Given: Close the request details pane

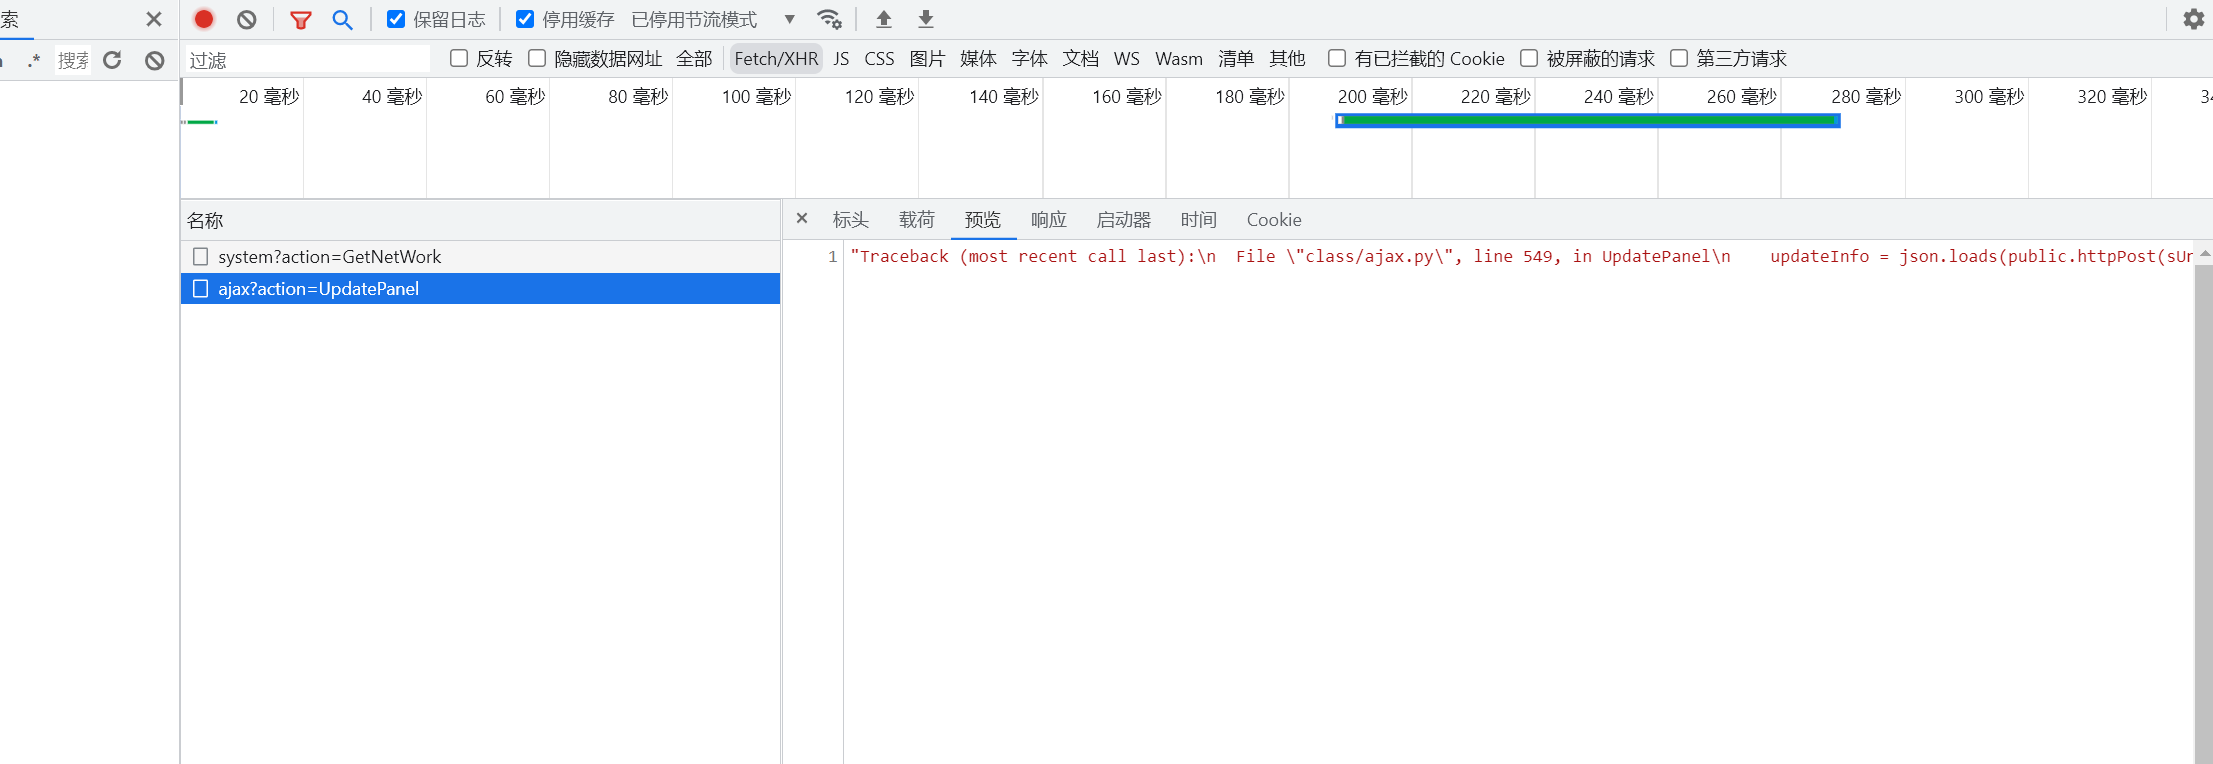Looking at the screenshot, I should (802, 218).
